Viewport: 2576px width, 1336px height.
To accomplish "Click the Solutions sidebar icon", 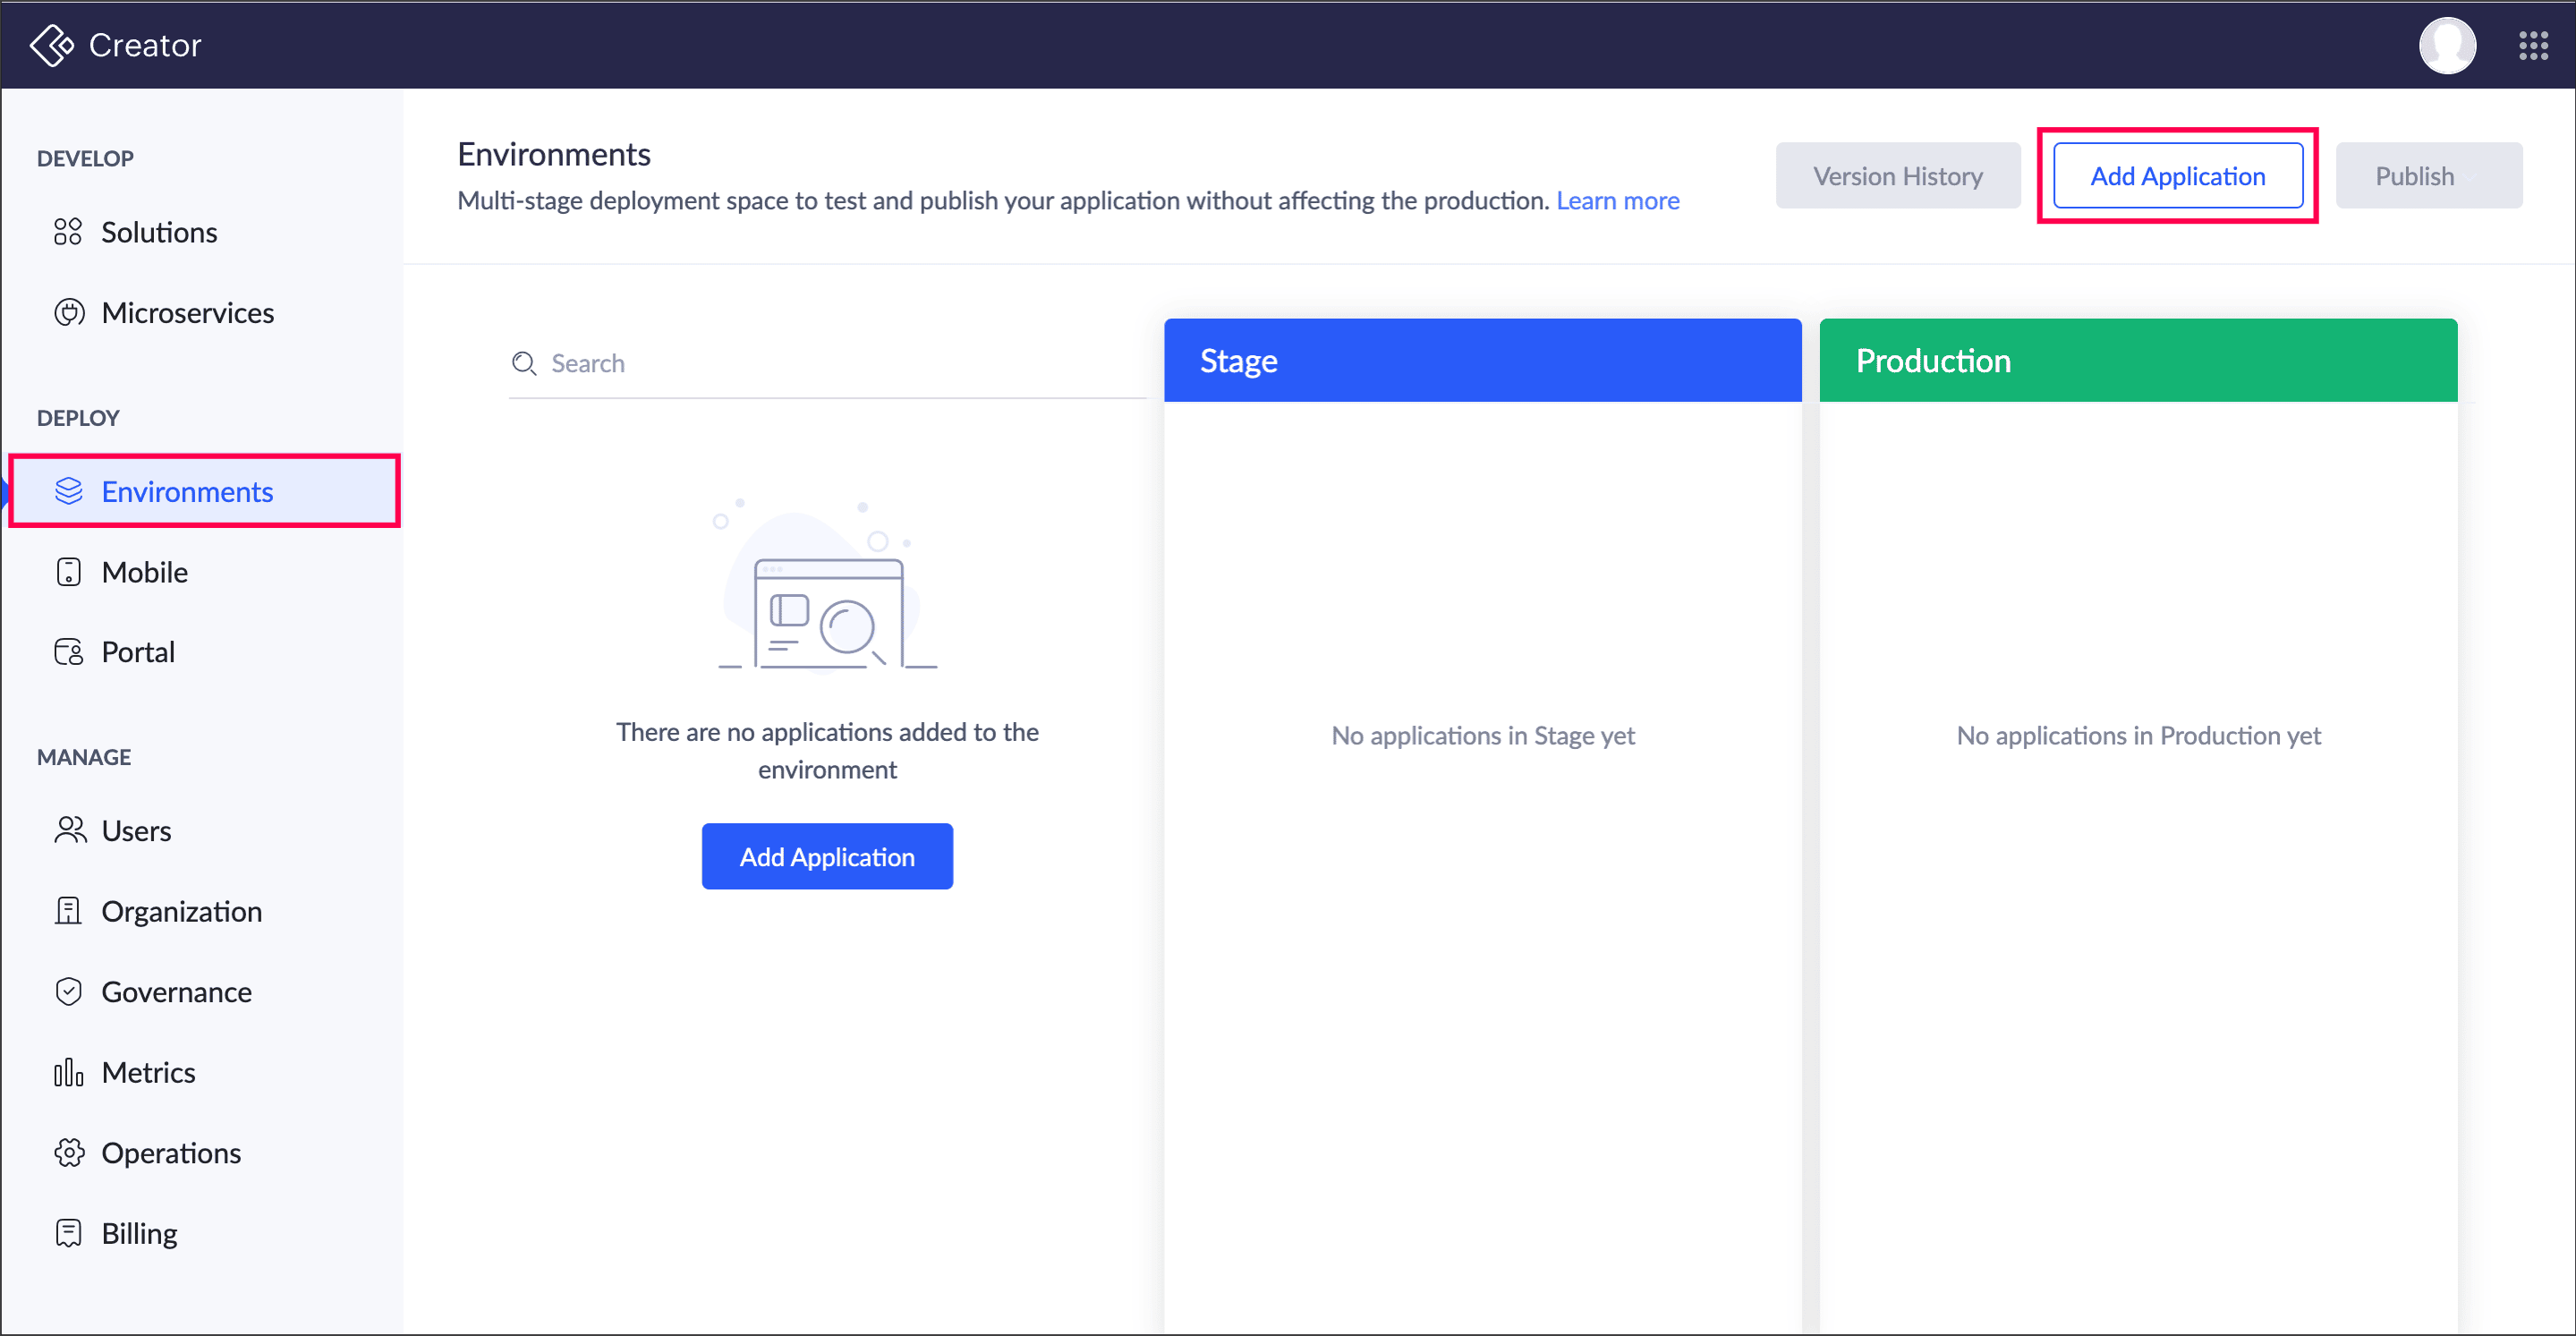I will pyautogui.click(x=68, y=232).
